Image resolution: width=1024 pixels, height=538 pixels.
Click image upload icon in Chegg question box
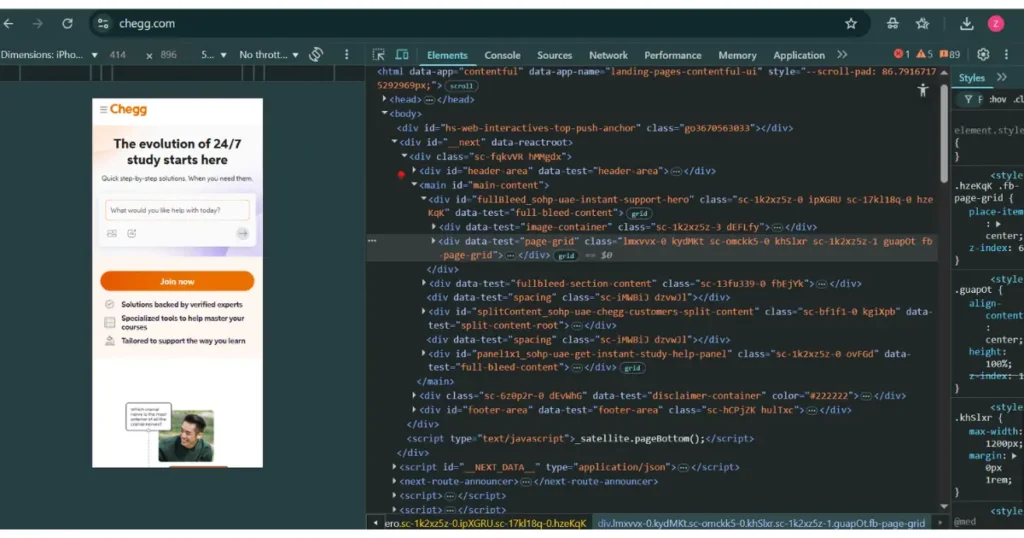pos(112,234)
